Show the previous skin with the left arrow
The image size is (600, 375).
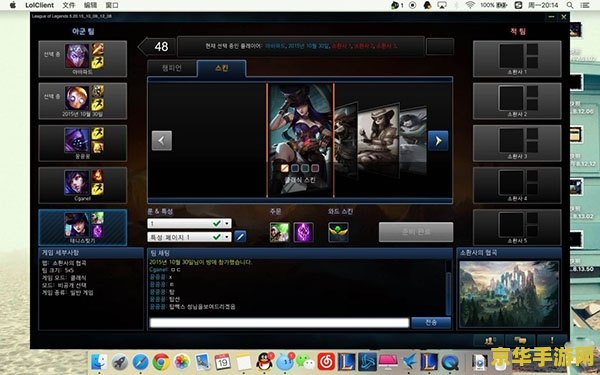[162, 140]
